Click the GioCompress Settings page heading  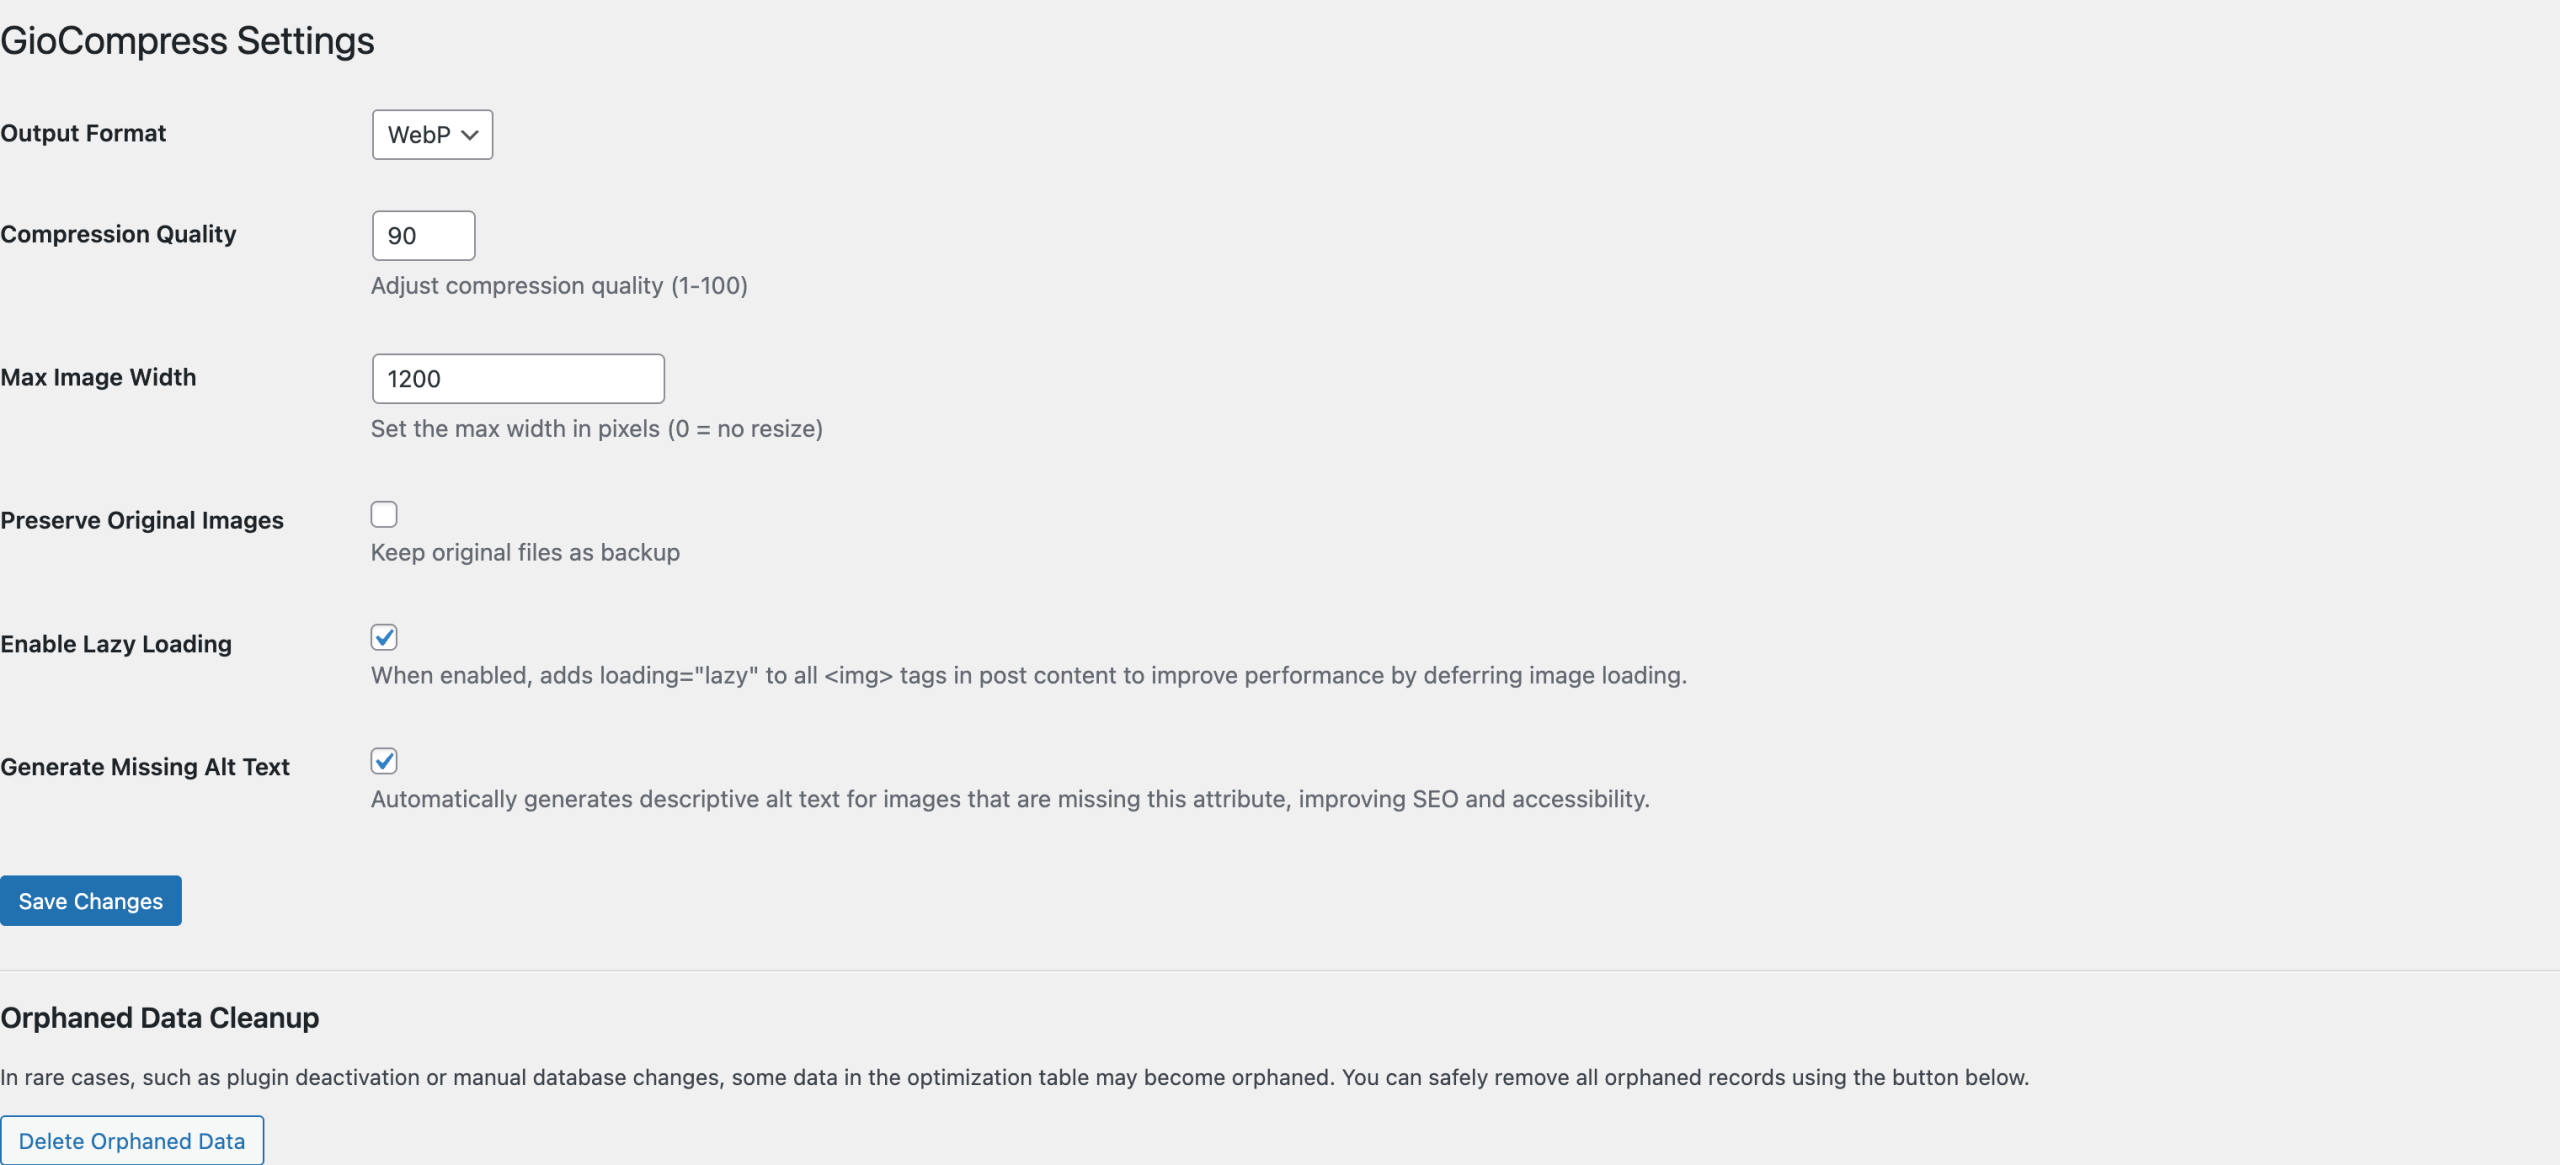pos(187,41)
